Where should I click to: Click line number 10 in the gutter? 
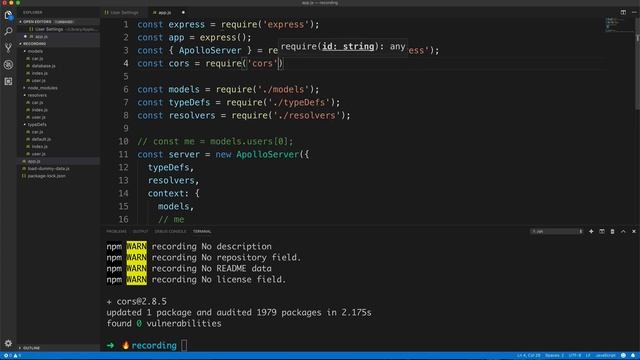coord(123,141)
